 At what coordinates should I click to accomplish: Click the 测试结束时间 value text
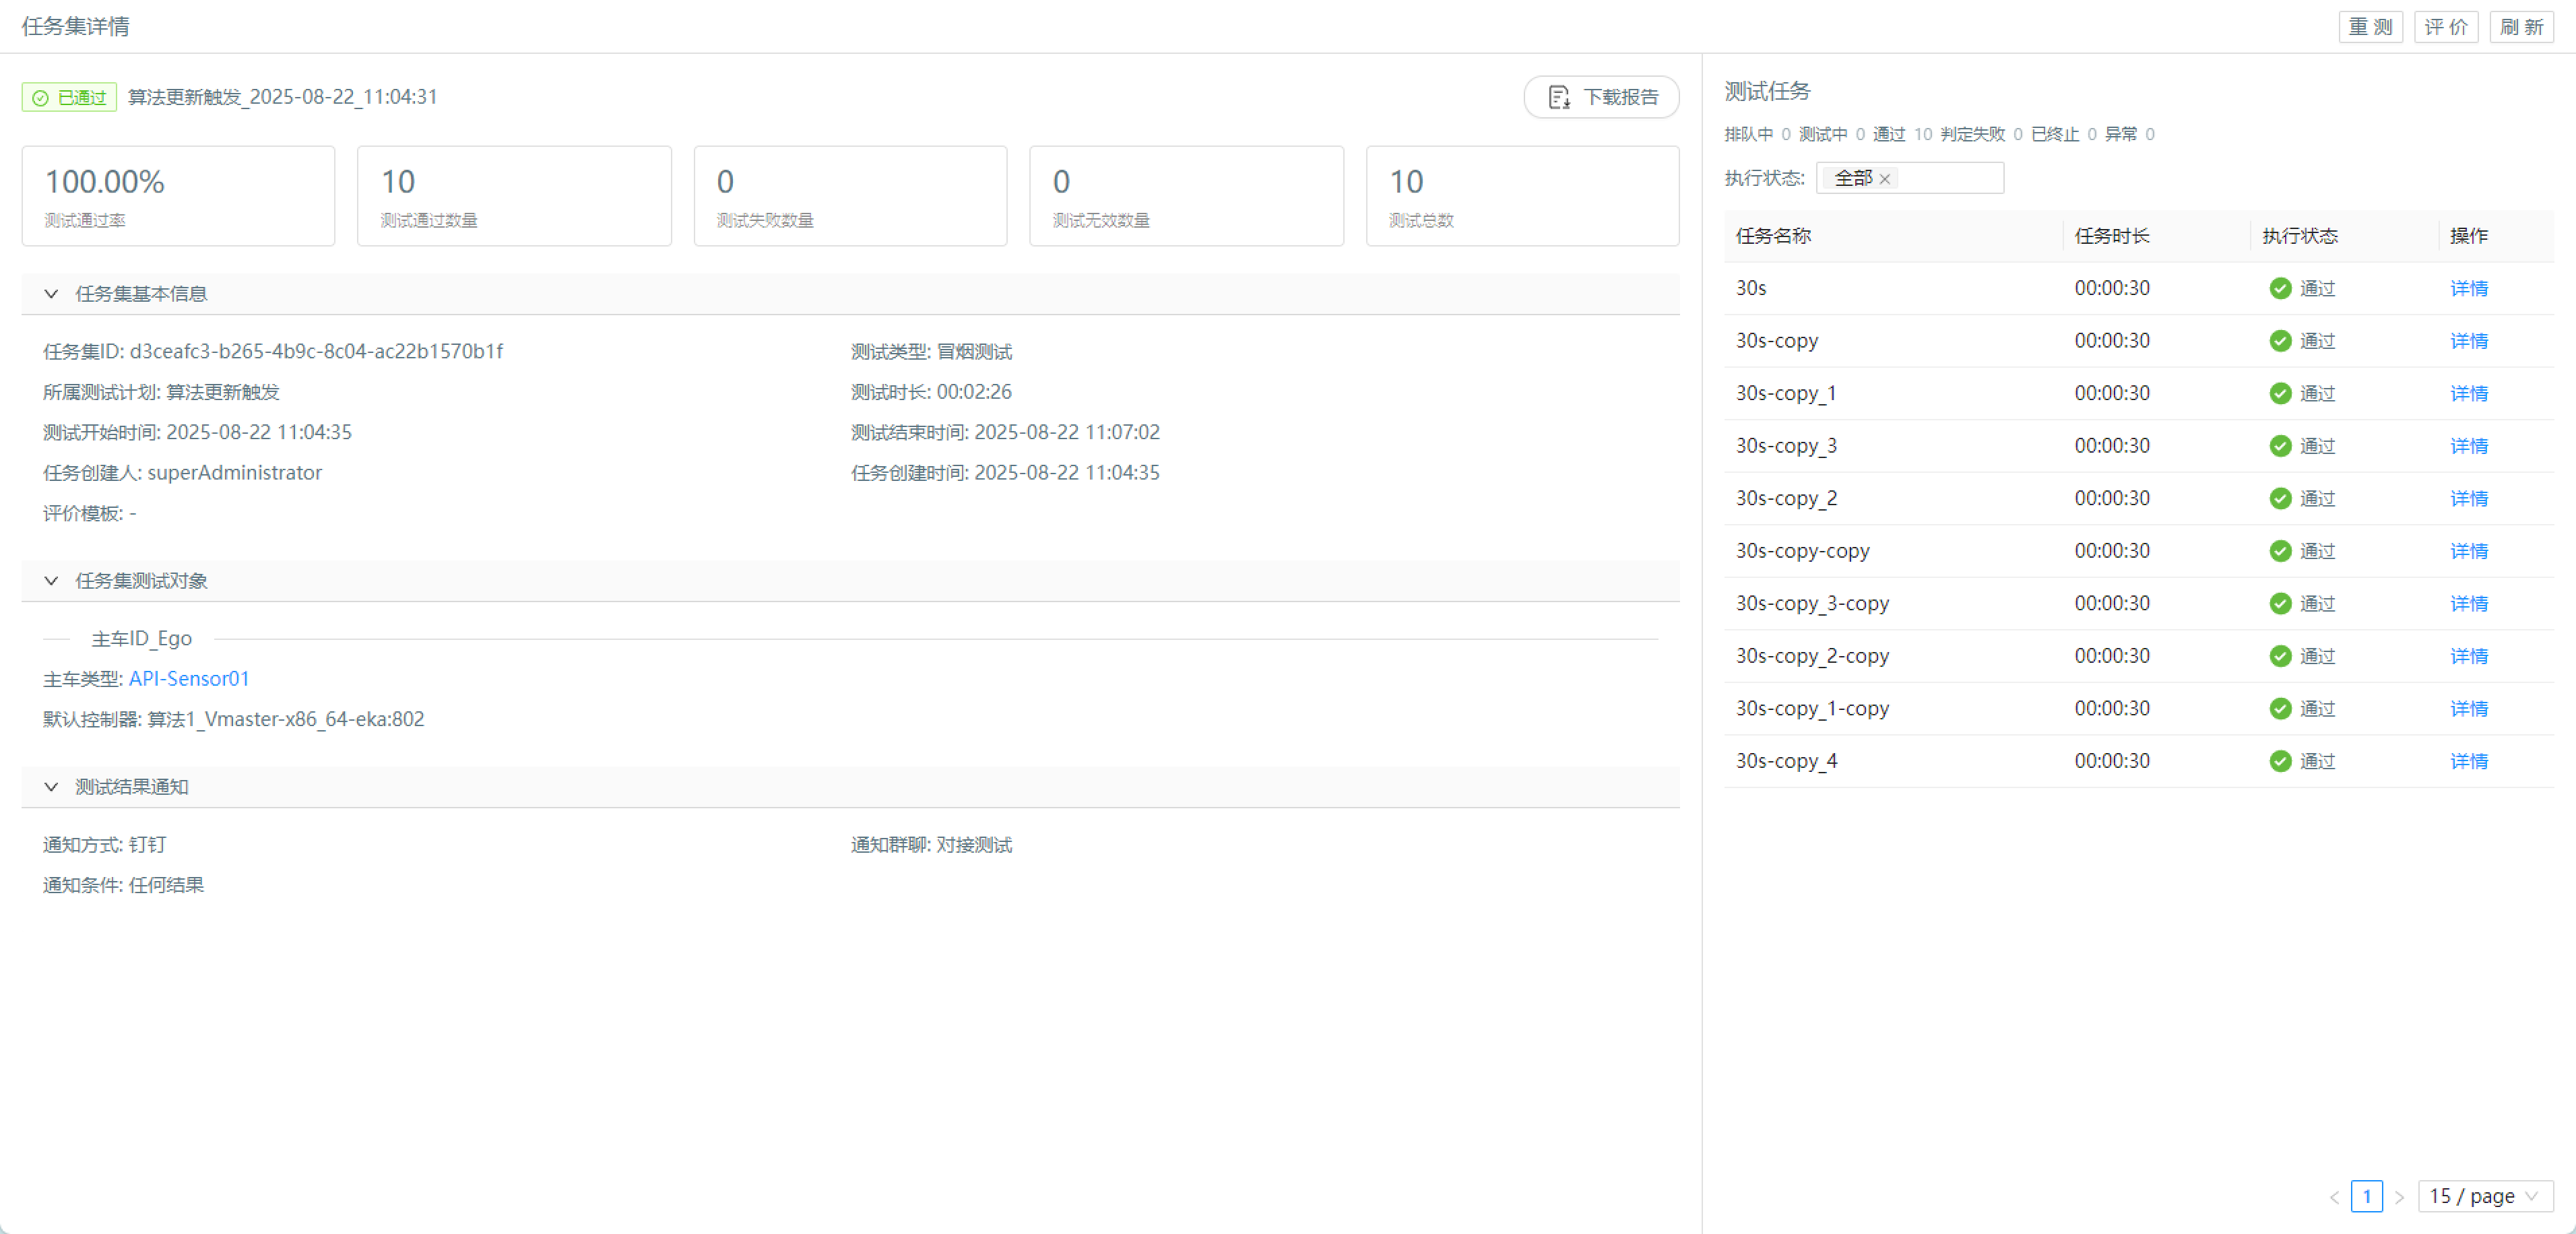point(1067,433)
